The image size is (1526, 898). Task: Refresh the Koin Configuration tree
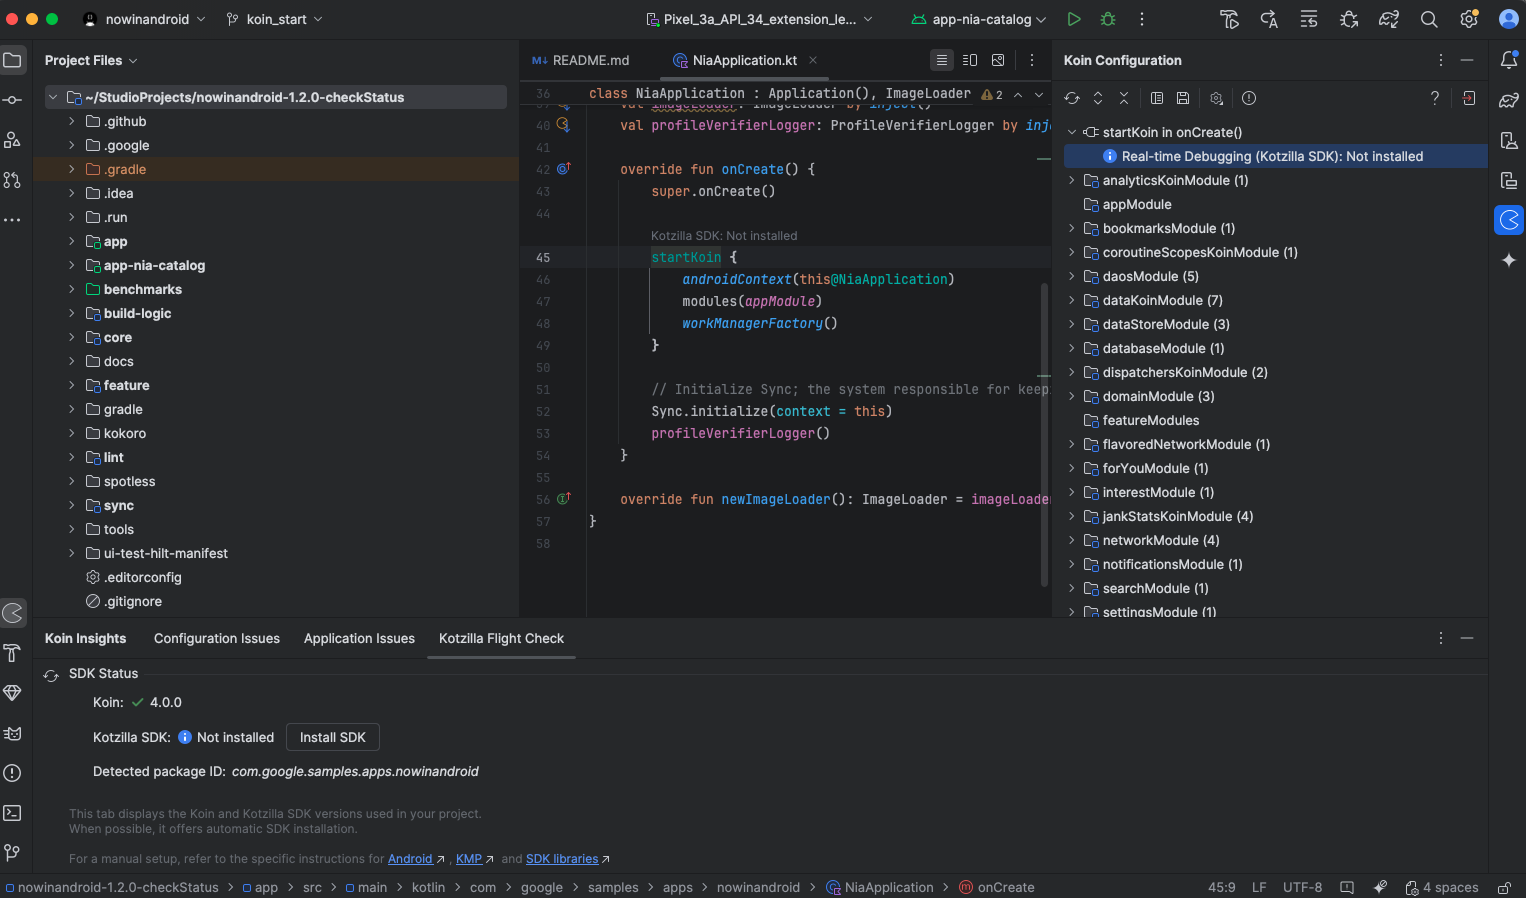pos(1072,98)
